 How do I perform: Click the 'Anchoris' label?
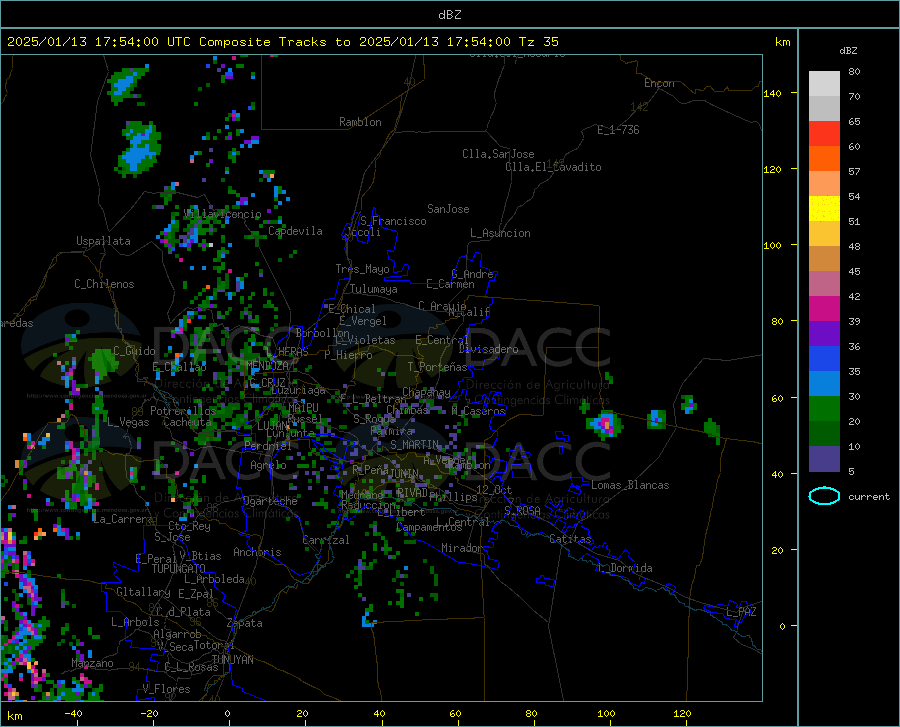pos(257,552)
